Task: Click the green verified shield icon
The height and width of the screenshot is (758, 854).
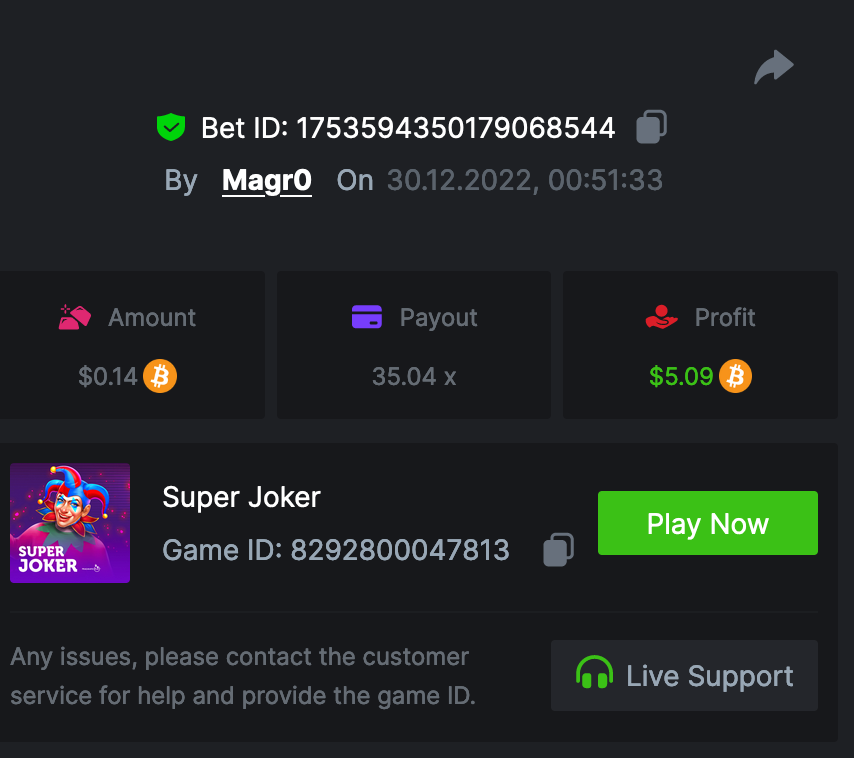Action: [x=171, y=127]
